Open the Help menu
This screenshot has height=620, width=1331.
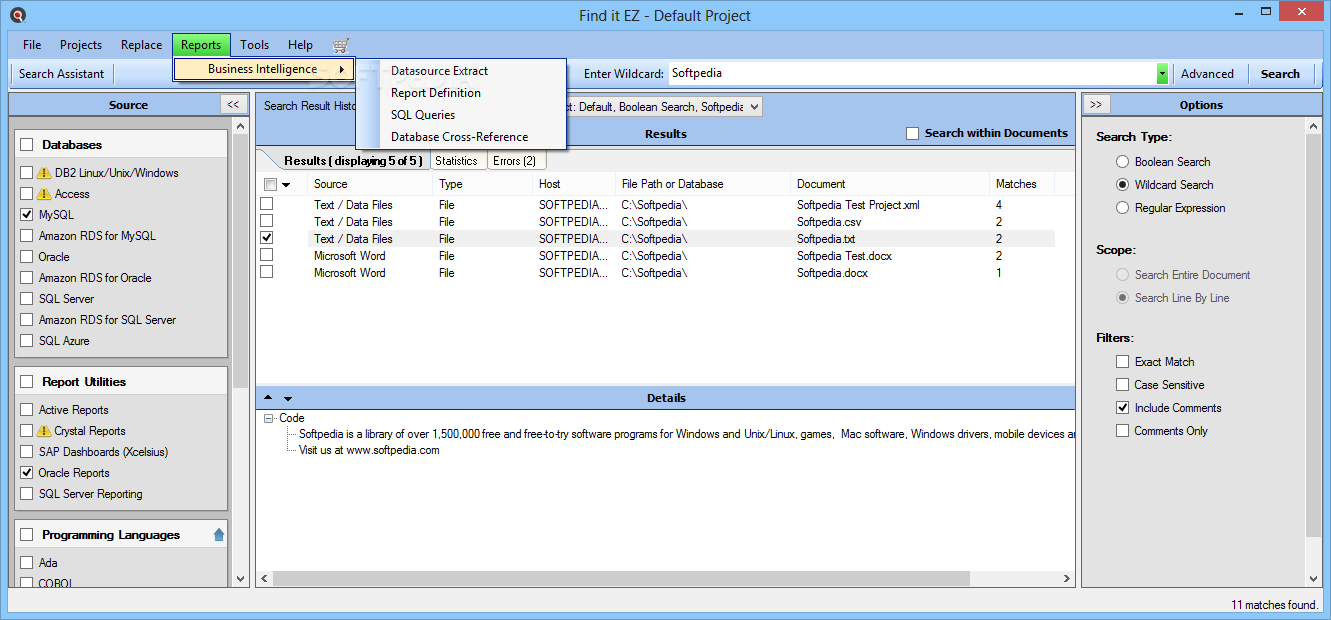pyautogui.click(x=300, y=45)
